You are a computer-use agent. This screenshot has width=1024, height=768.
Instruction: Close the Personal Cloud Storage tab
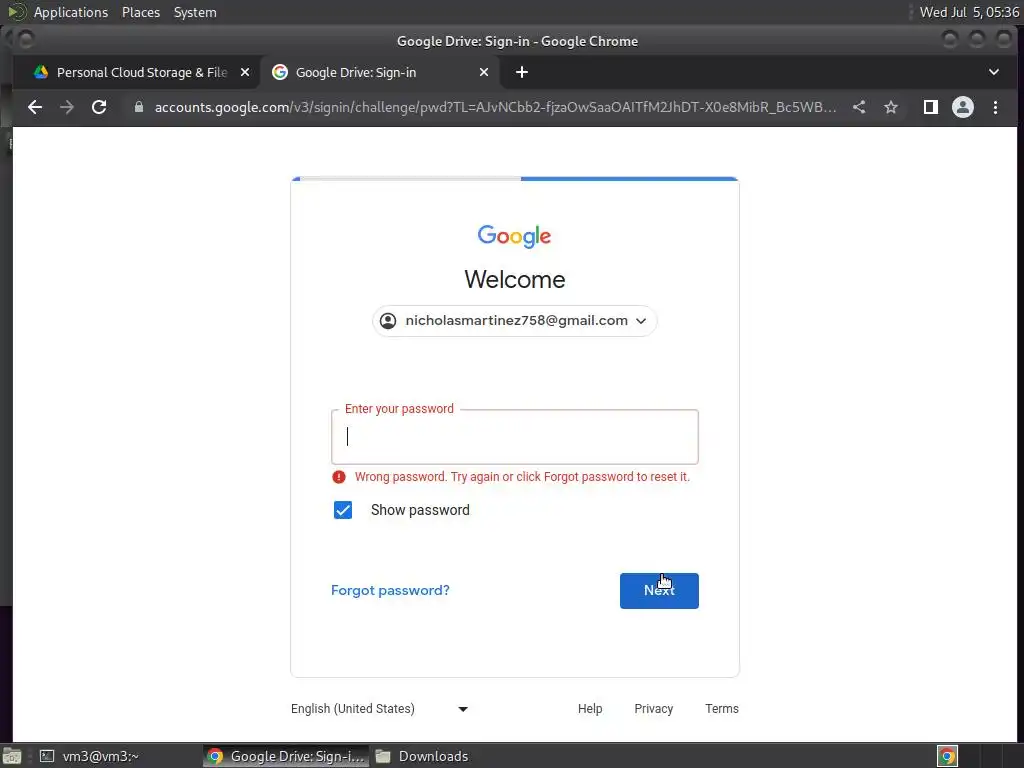(245, 72)
